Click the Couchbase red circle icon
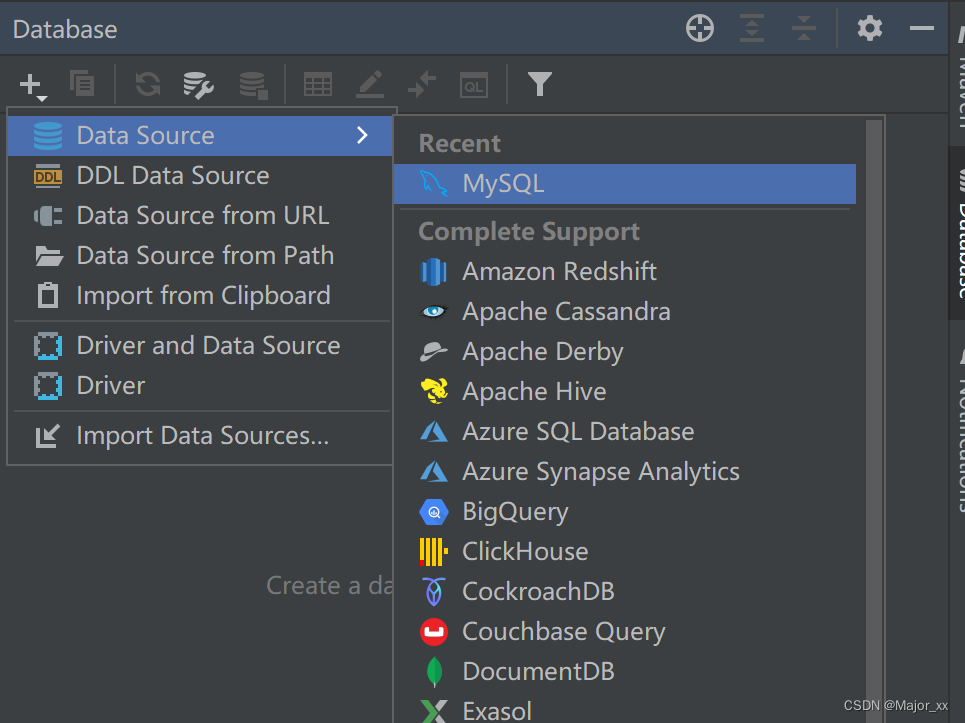 coord(433,632)
